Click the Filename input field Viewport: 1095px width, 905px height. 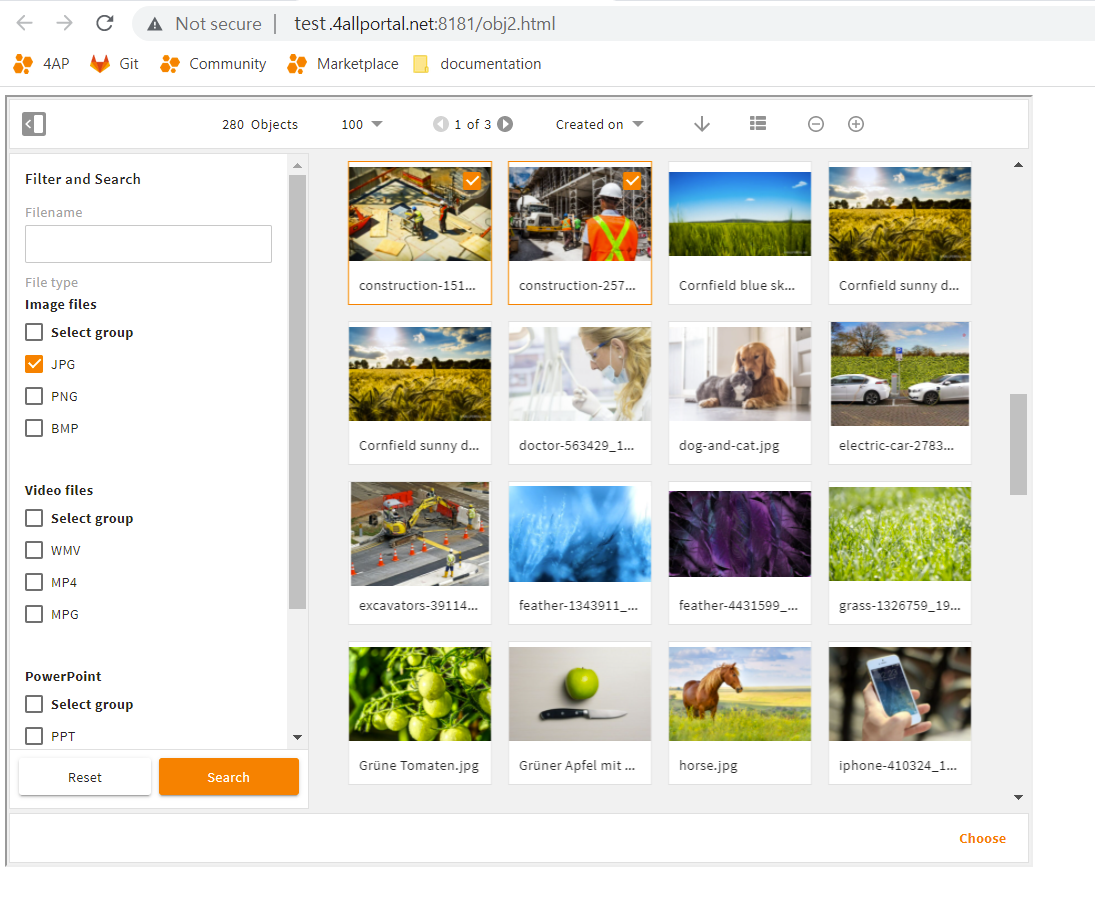tap(148, 244)
